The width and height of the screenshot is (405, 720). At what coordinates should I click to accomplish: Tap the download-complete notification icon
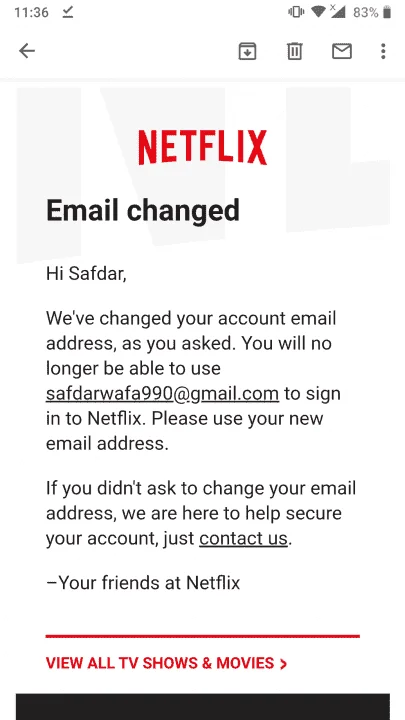tap(68, 12)
